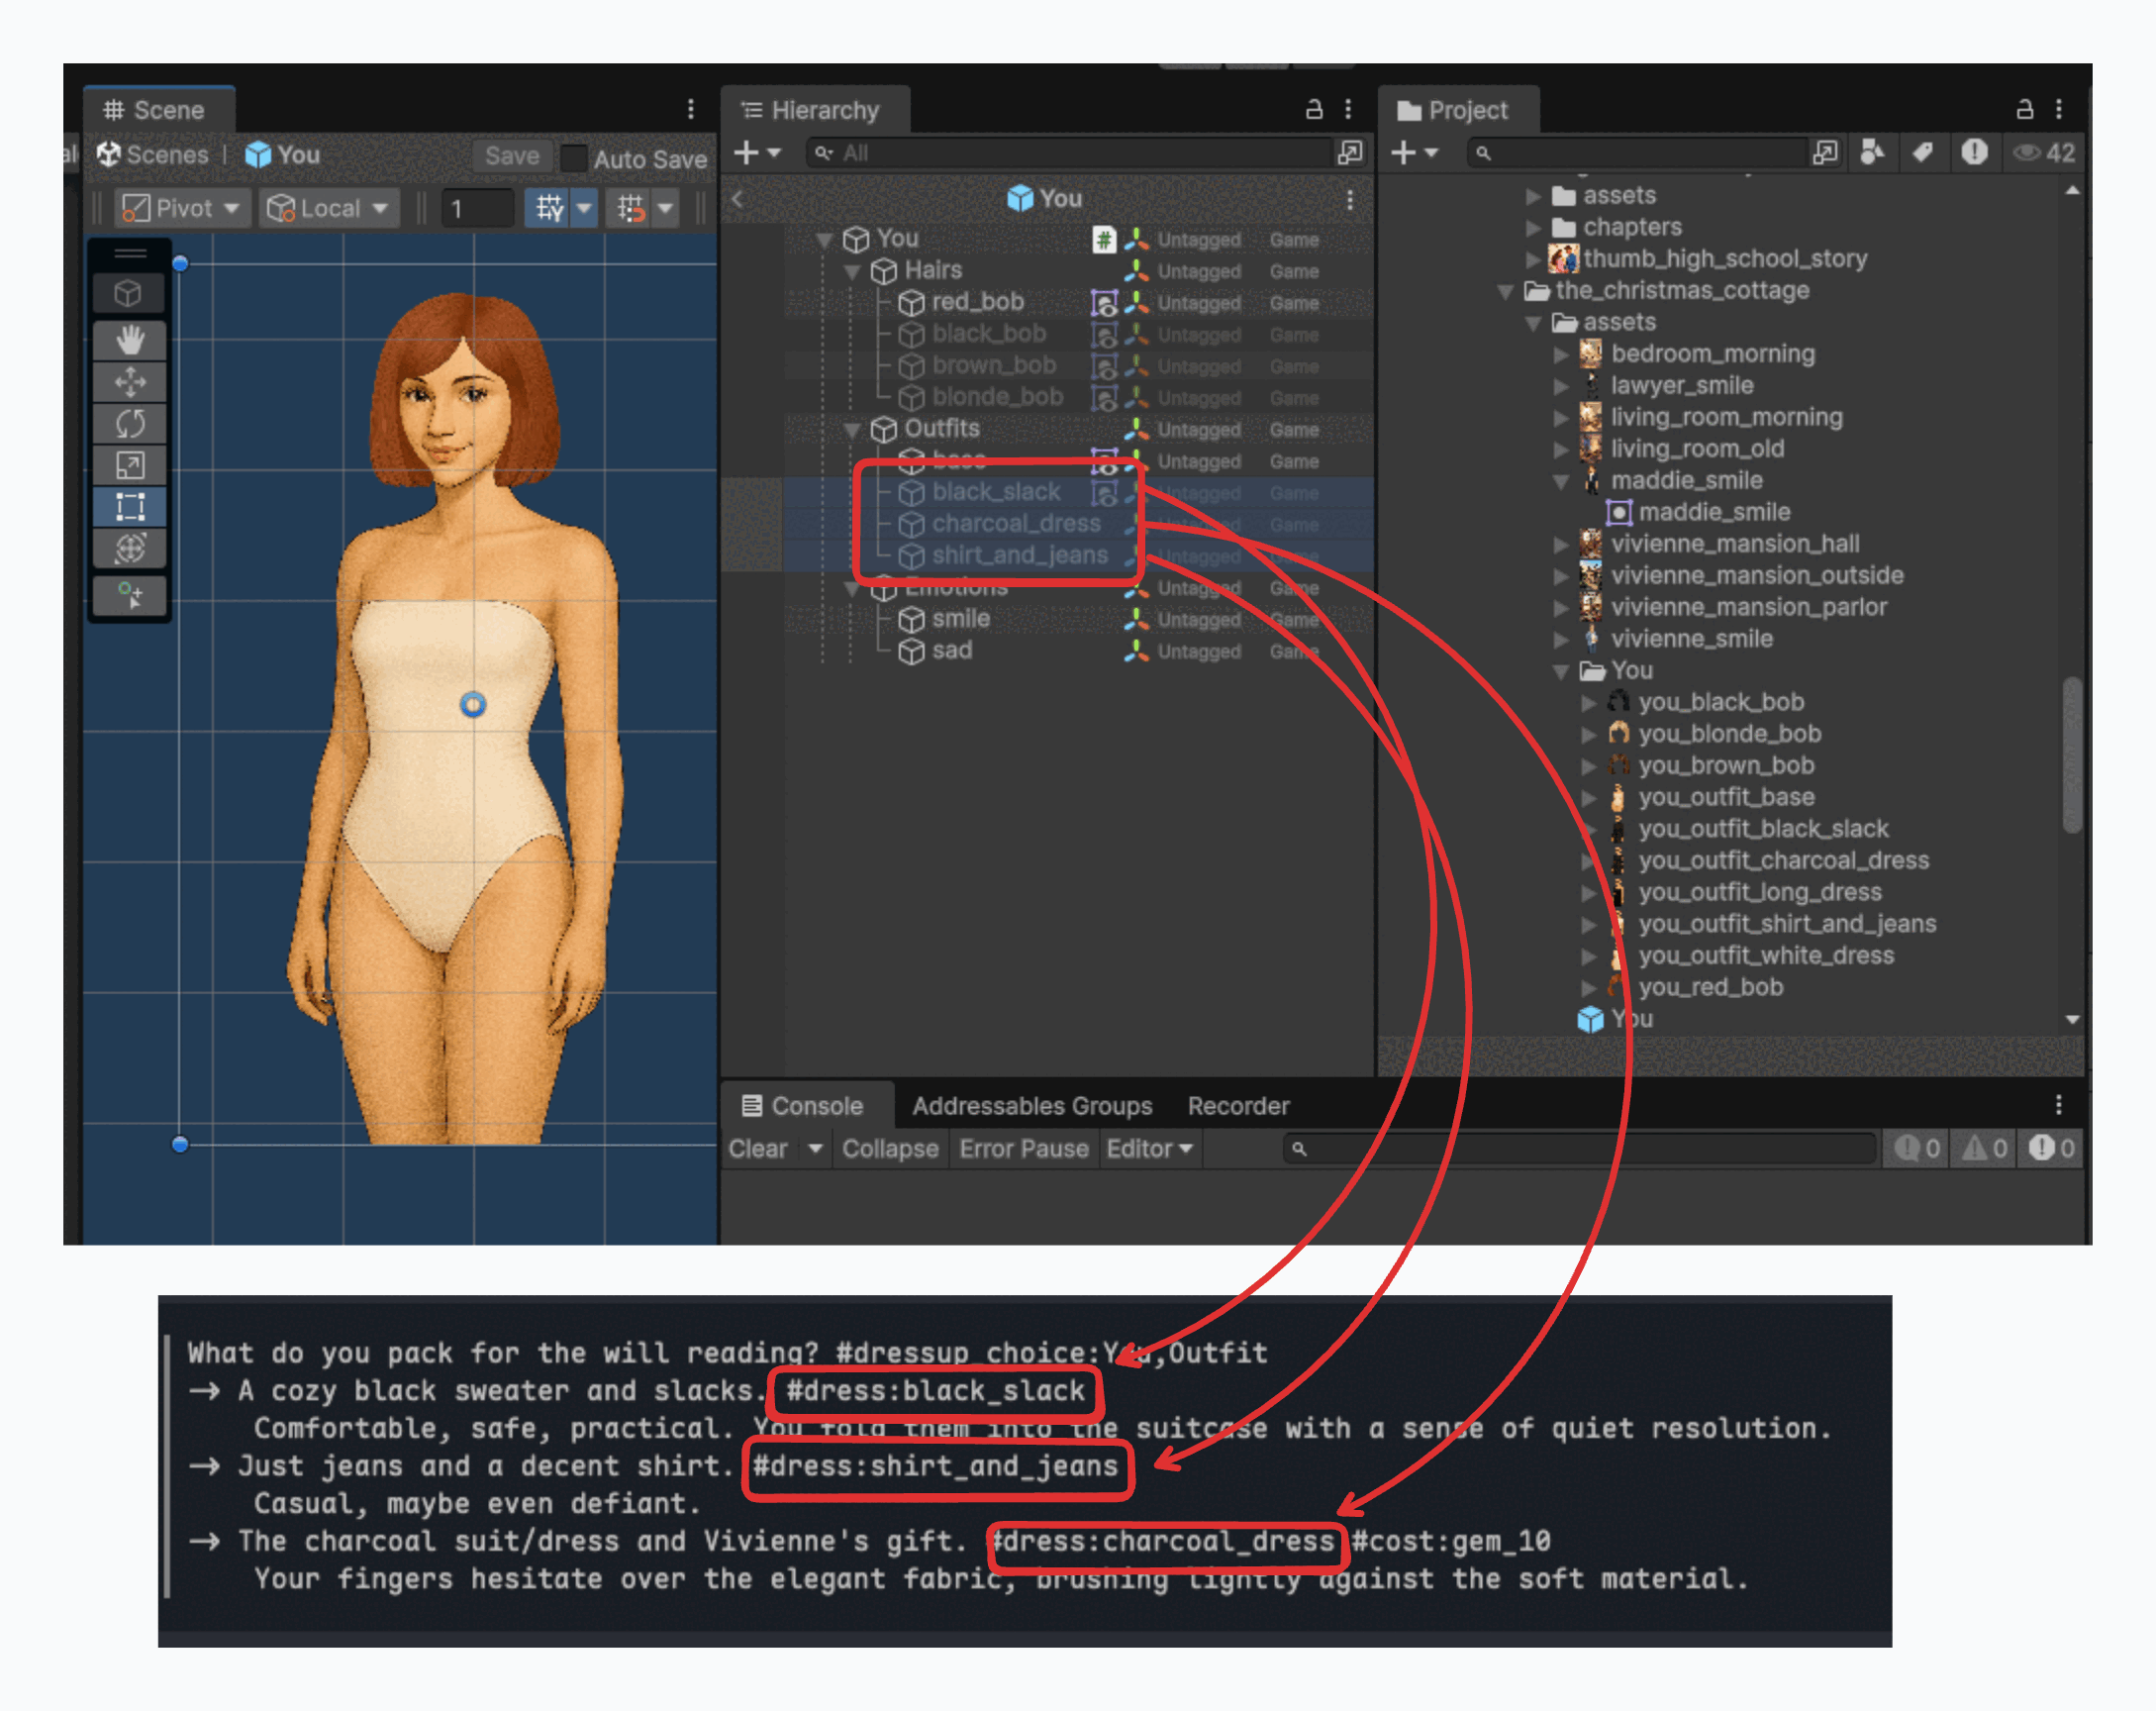
Task: Open the Local coordinate space dropdown
Action: pos(329,207)
